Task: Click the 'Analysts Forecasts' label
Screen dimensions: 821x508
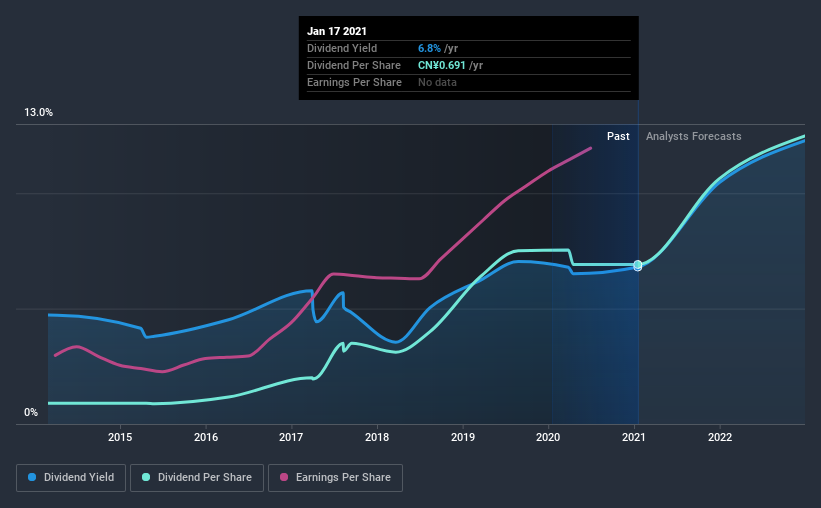Action: pyautogui.click(x=693, y=136)
